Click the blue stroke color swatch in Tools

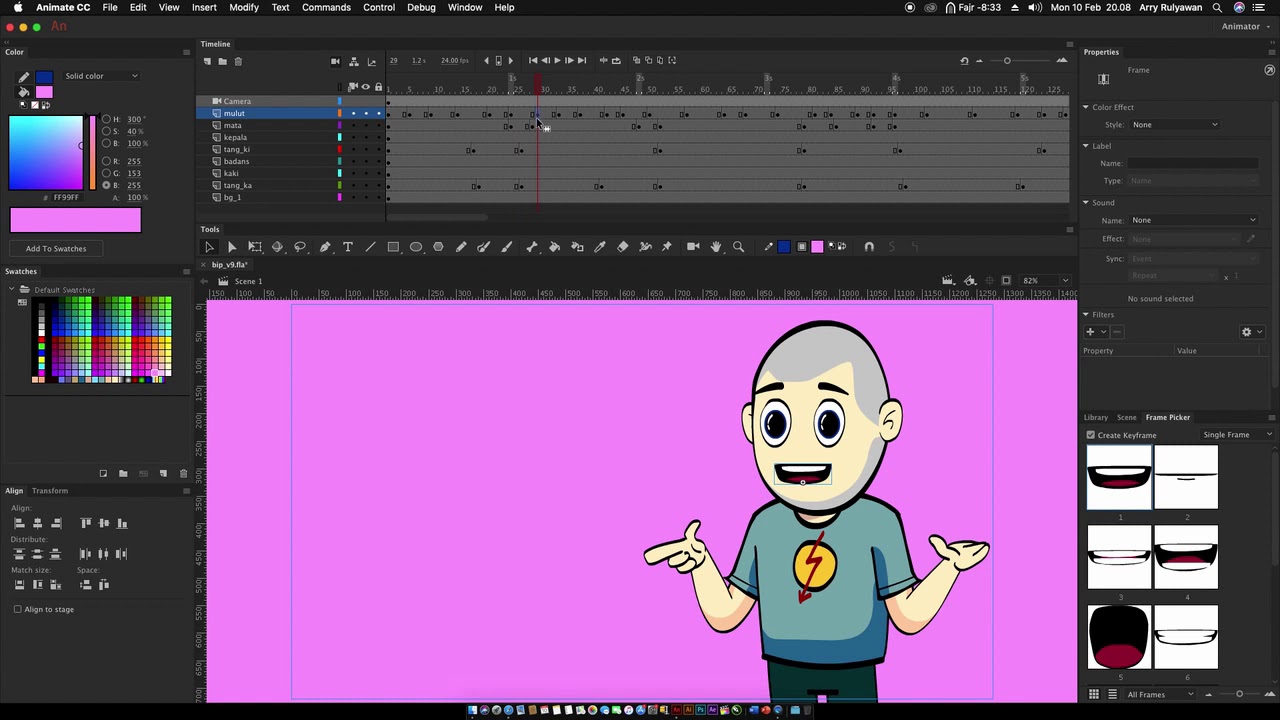coord(784,247)
